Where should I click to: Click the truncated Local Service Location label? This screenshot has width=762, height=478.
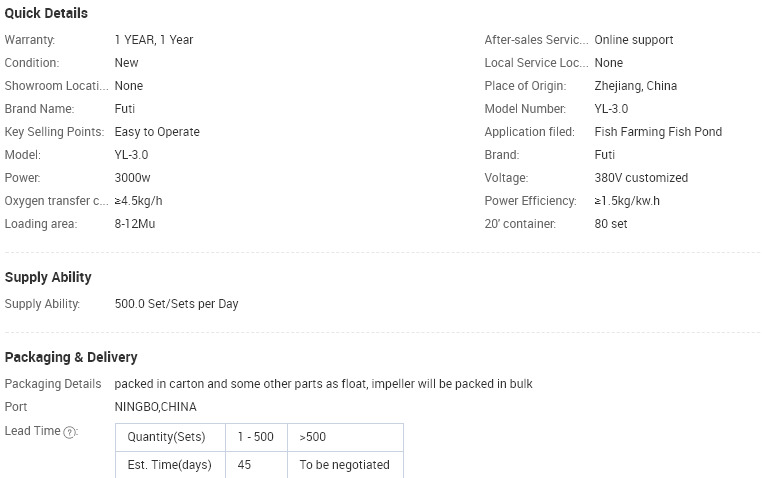[536, 63]
